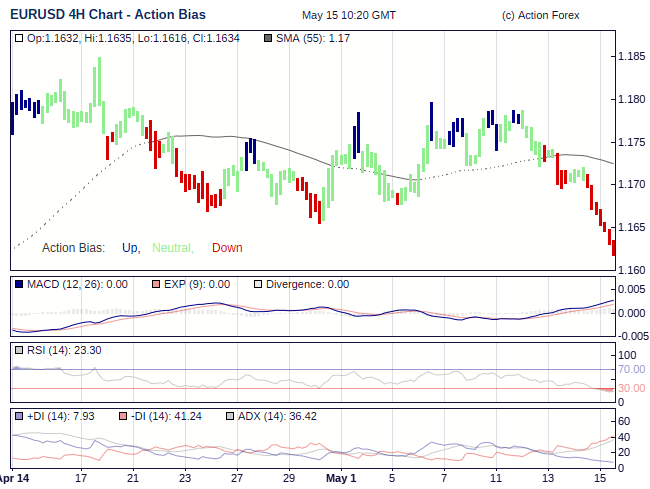Click the OHLC price legend swatch
The width and height of the screenshot is (650, 489).
tap(19, 39)
